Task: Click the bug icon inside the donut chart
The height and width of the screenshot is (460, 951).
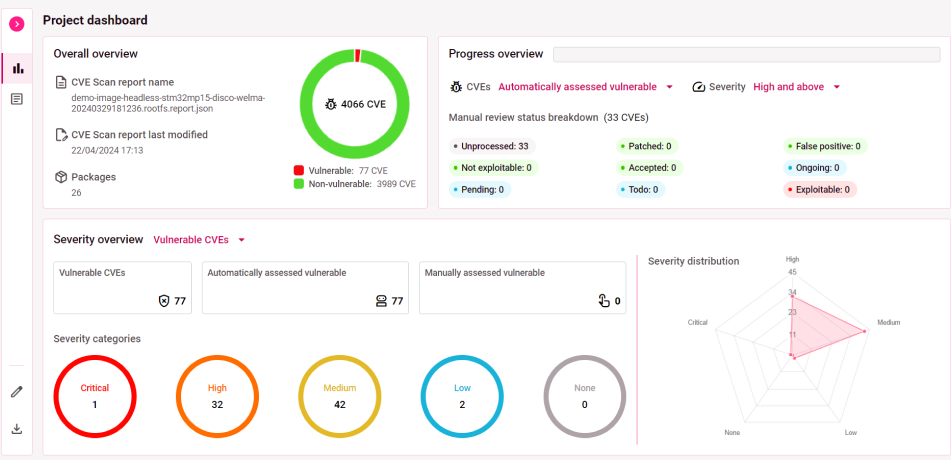Action: (x=331, y=104)
